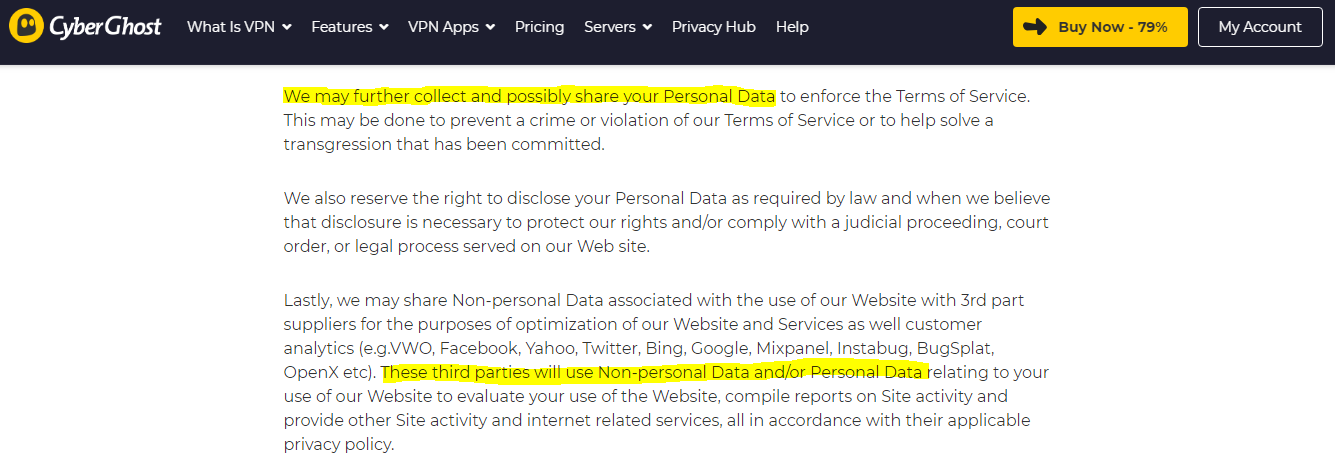Click the Buy Now - 79% button
The width and height of the screenshot is (1335, 464).
pos(1100,27)
